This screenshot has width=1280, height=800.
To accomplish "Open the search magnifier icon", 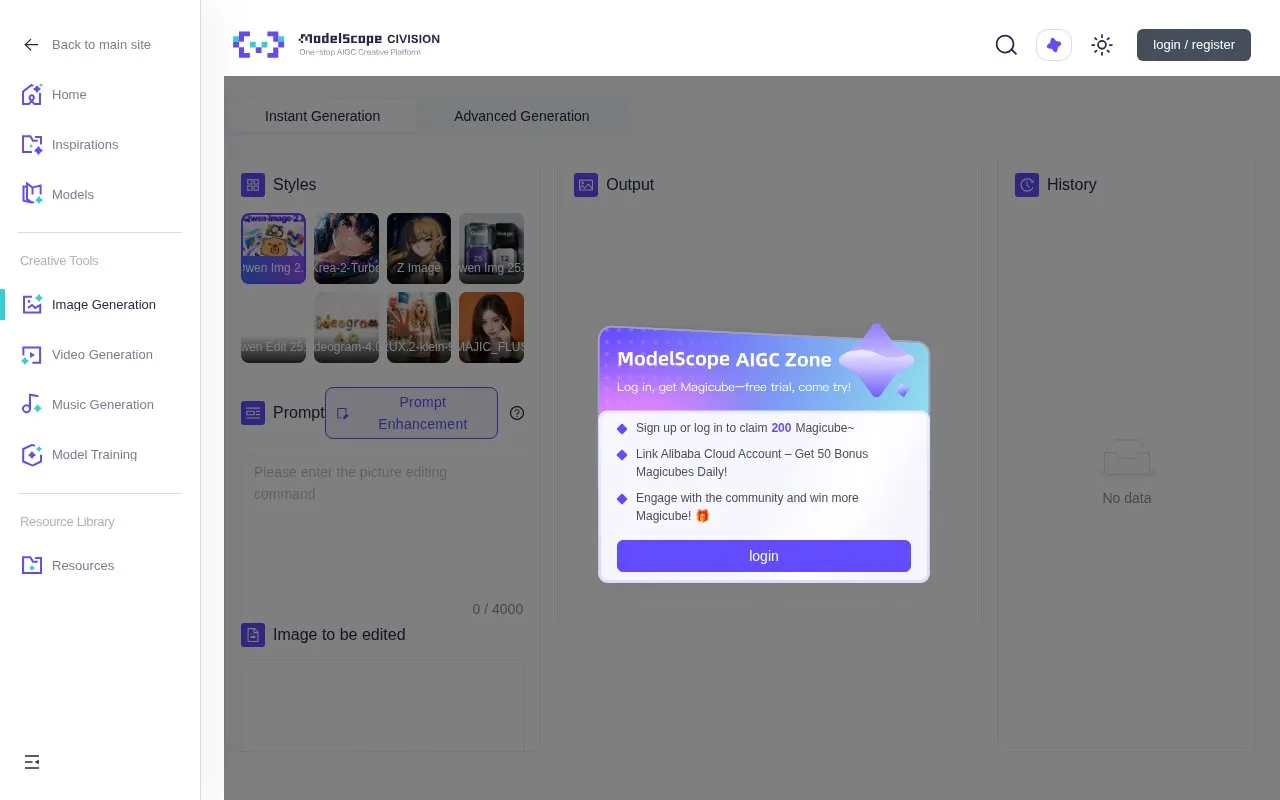I will 1006,45.
